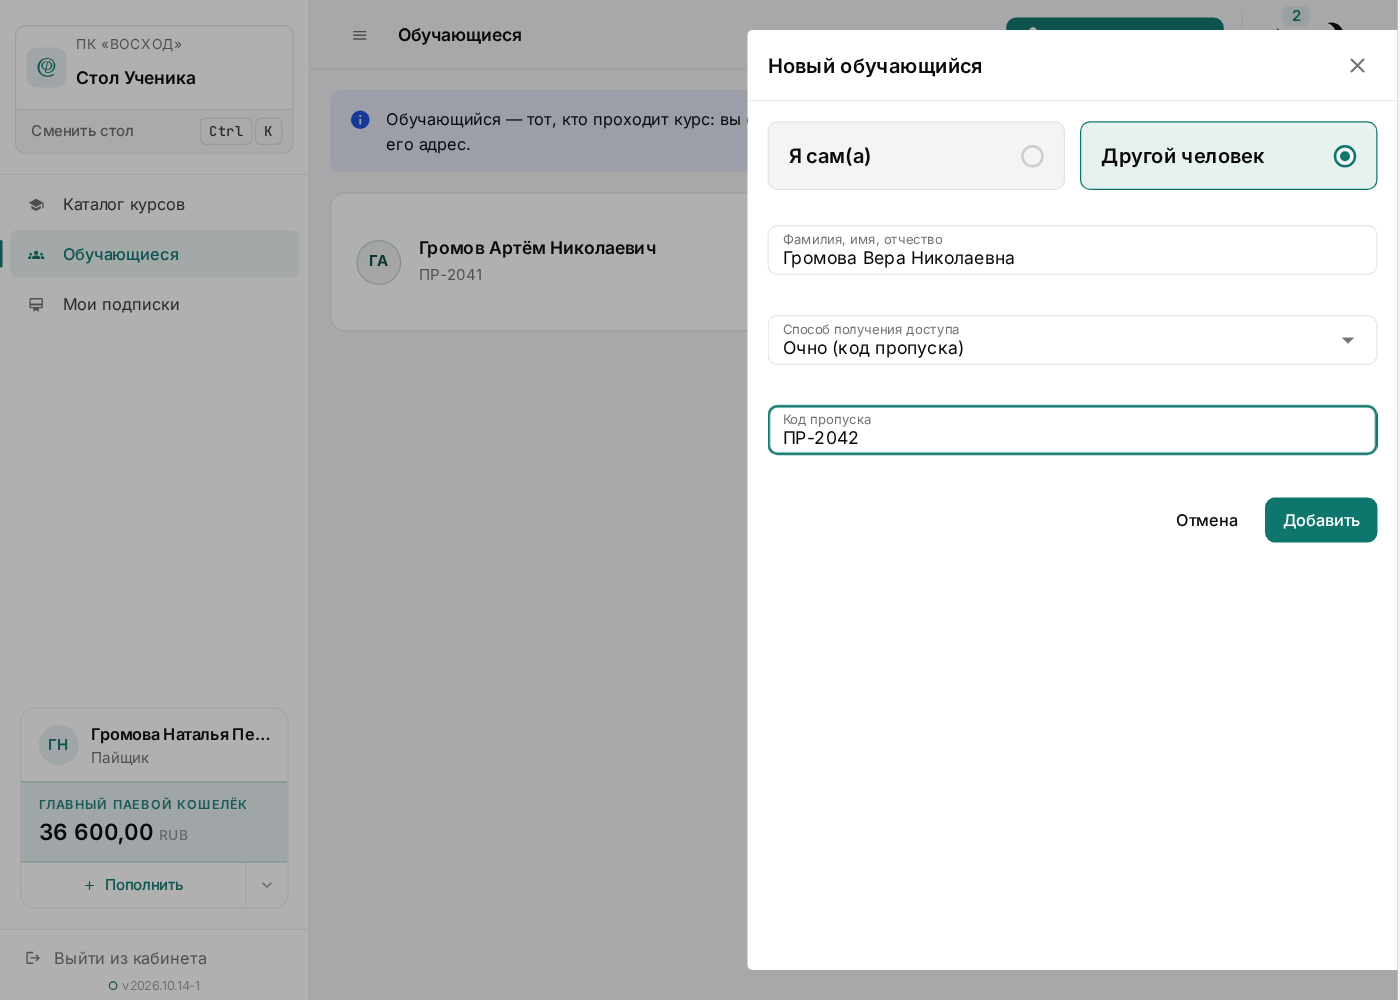The width and height of the screenshot is (1400, 1000).
Task: Click Выйти из кабинета link
Action: 130,958
